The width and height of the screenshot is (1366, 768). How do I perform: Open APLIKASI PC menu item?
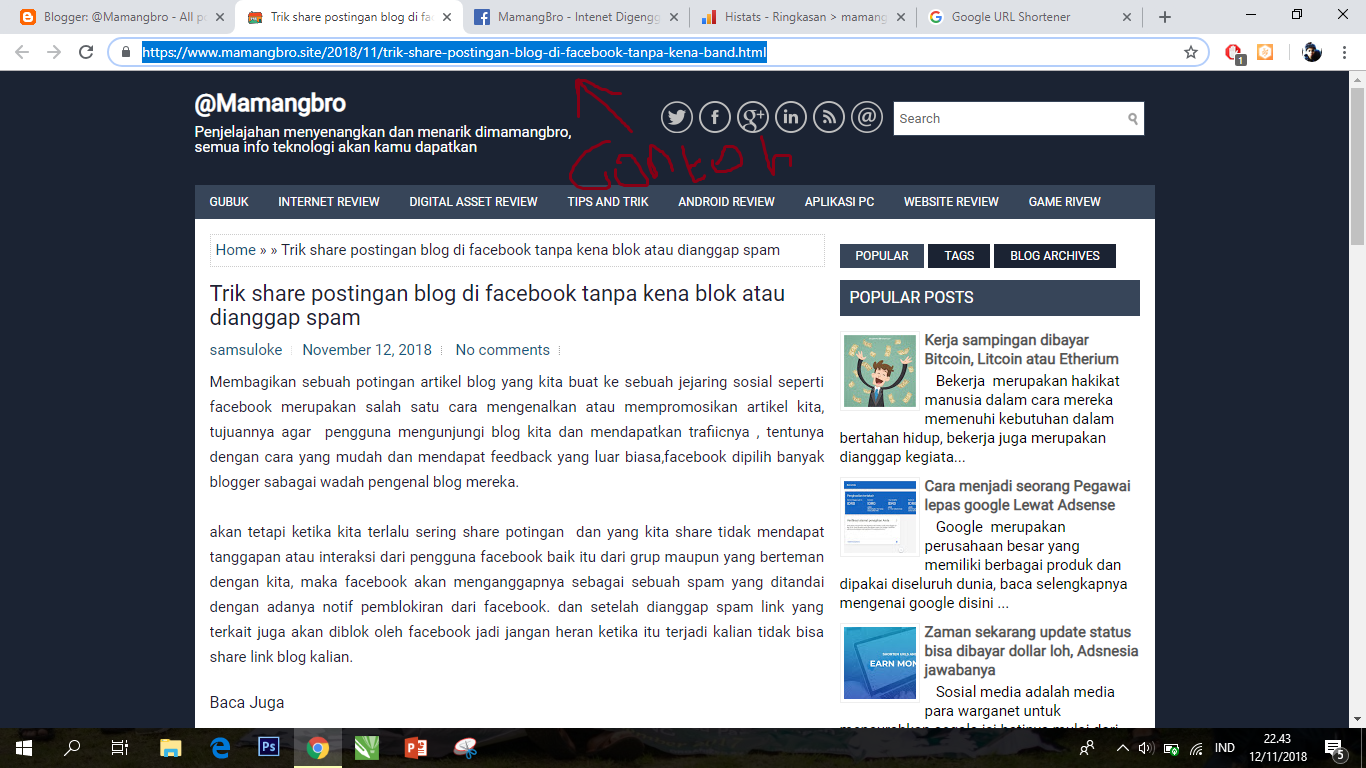tap(839, 202)
